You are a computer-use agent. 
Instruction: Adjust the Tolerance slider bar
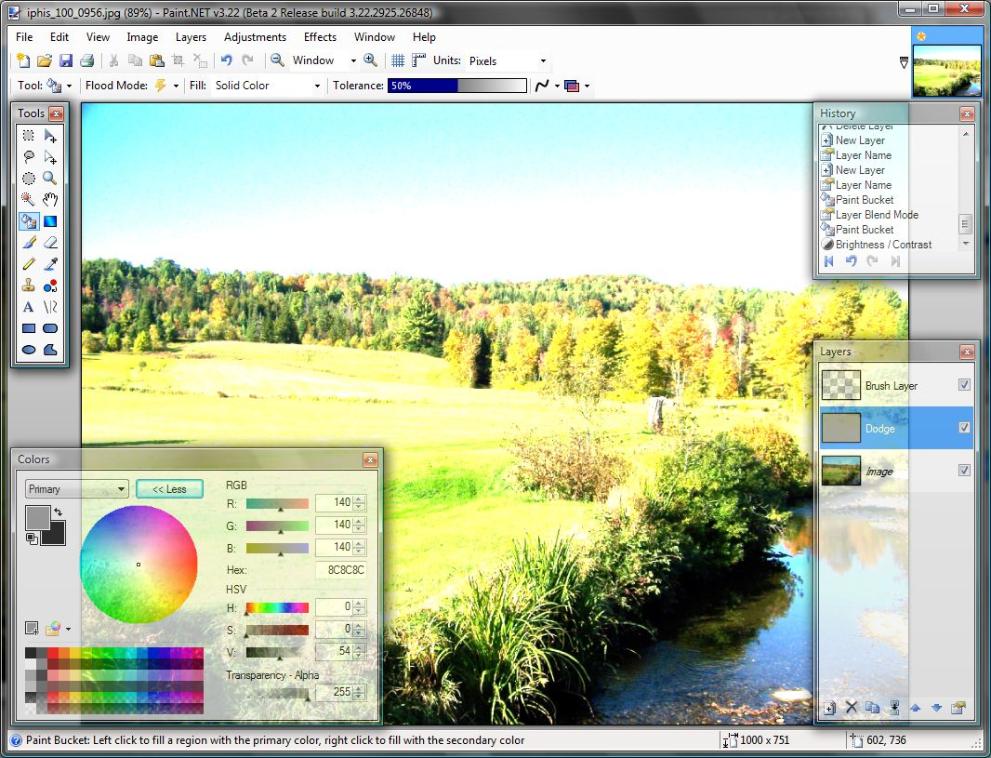click(x=456, y=86)
